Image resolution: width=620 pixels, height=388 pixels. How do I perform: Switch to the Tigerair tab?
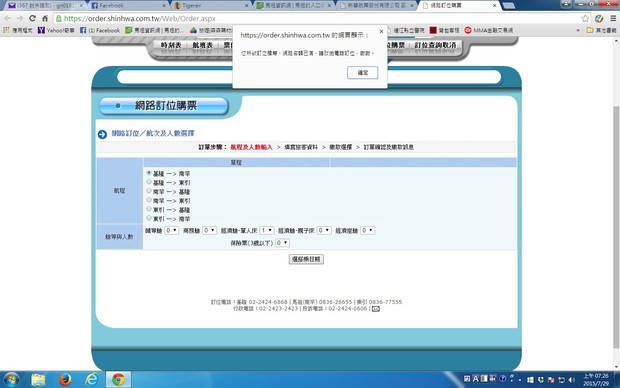(210, 6)
